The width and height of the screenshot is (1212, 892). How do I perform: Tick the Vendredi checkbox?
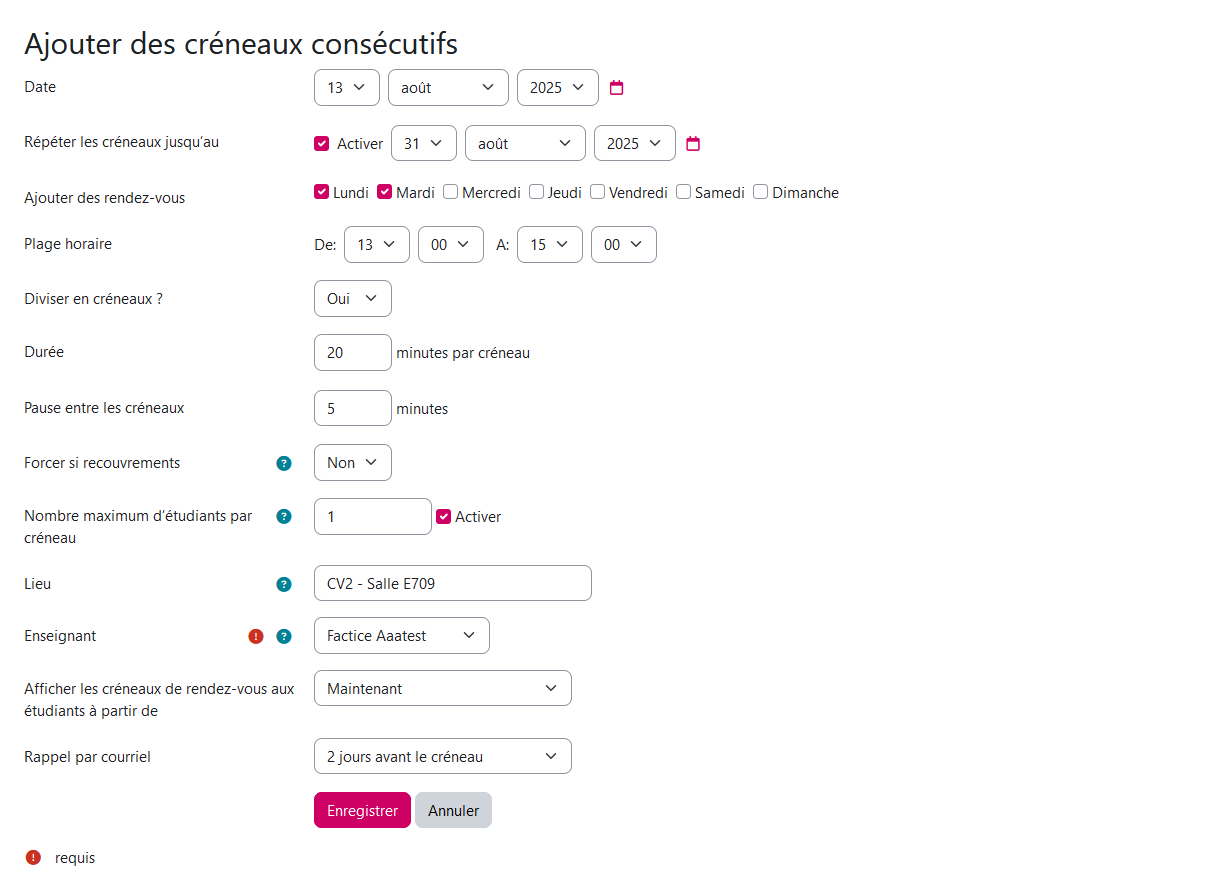click(x=598, y=192)
